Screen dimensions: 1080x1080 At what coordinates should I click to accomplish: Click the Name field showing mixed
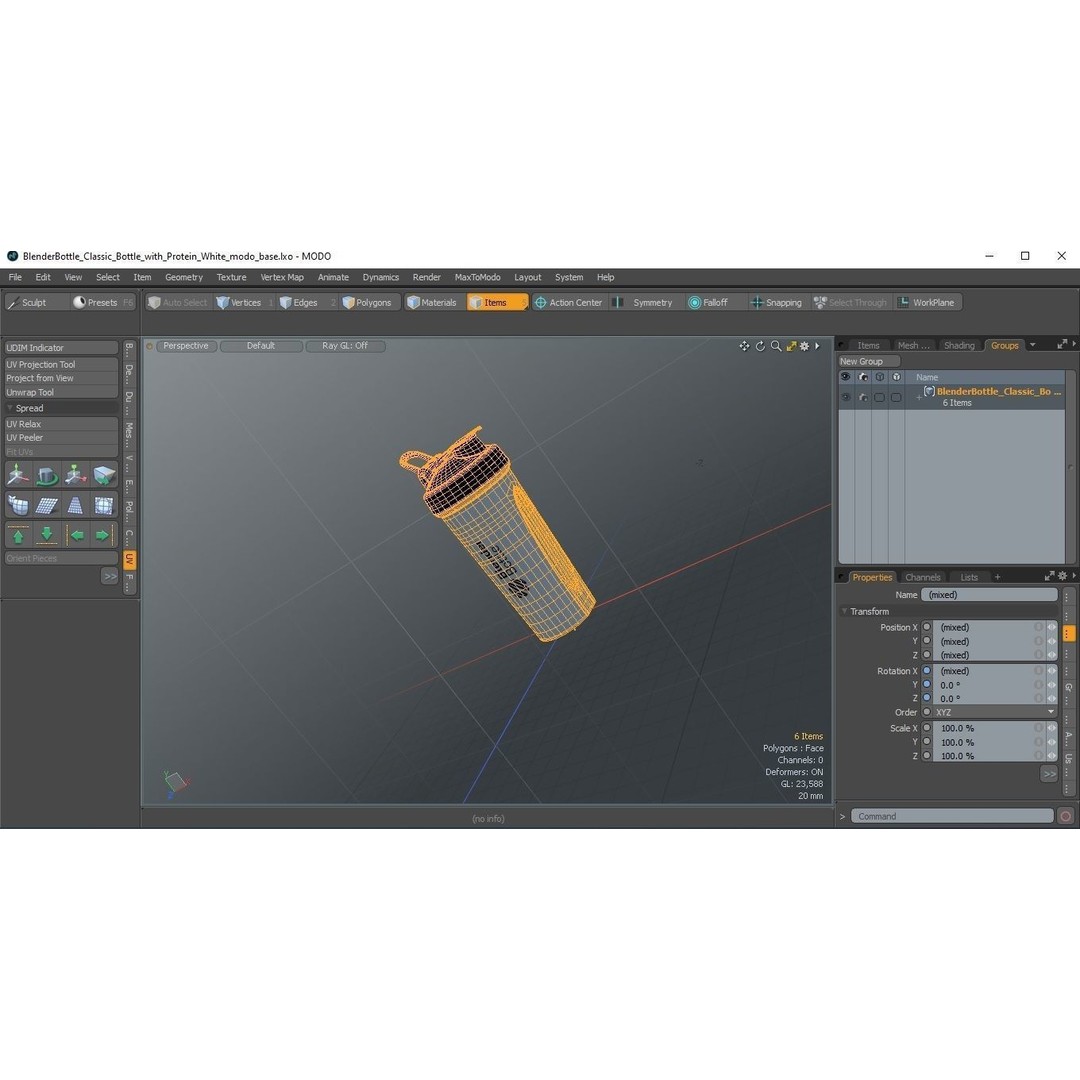pos(989,594)
